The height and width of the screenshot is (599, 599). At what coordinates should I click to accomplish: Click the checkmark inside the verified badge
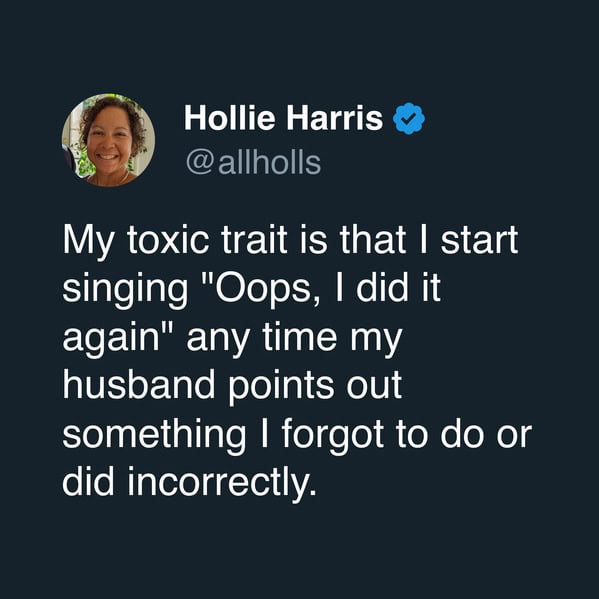(x=409, y=119)
